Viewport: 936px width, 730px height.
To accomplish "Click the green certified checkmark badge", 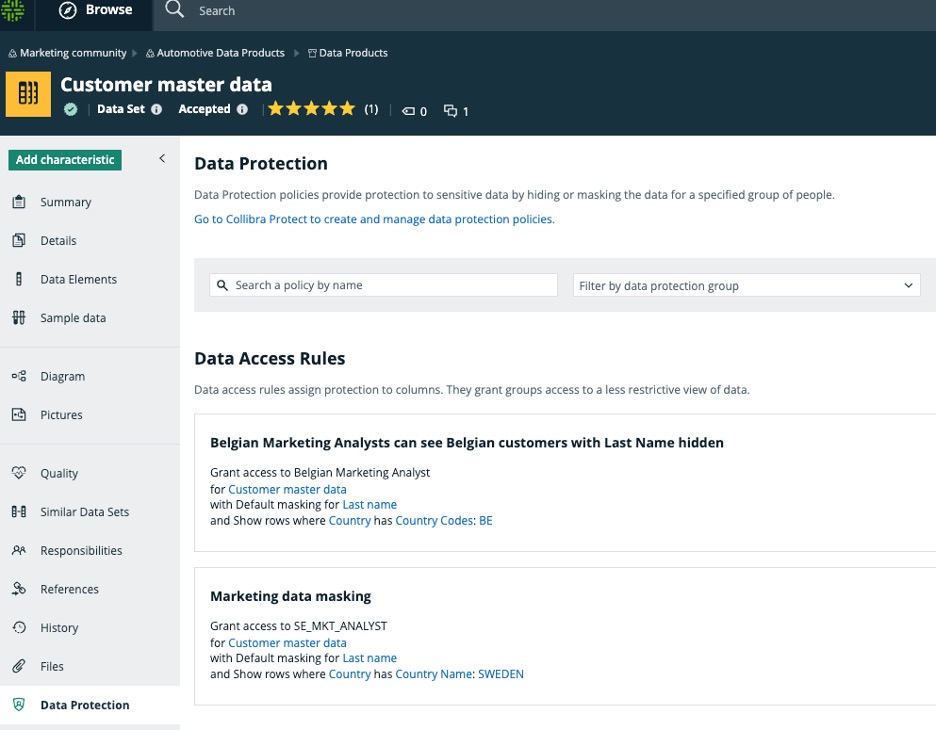I will pos(70,110).
